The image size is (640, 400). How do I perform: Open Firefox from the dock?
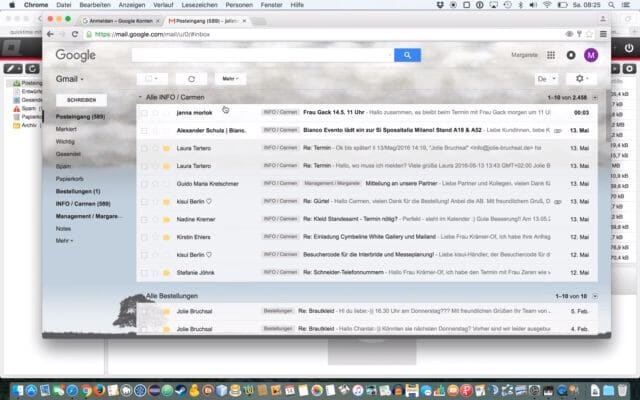[99, 391]
